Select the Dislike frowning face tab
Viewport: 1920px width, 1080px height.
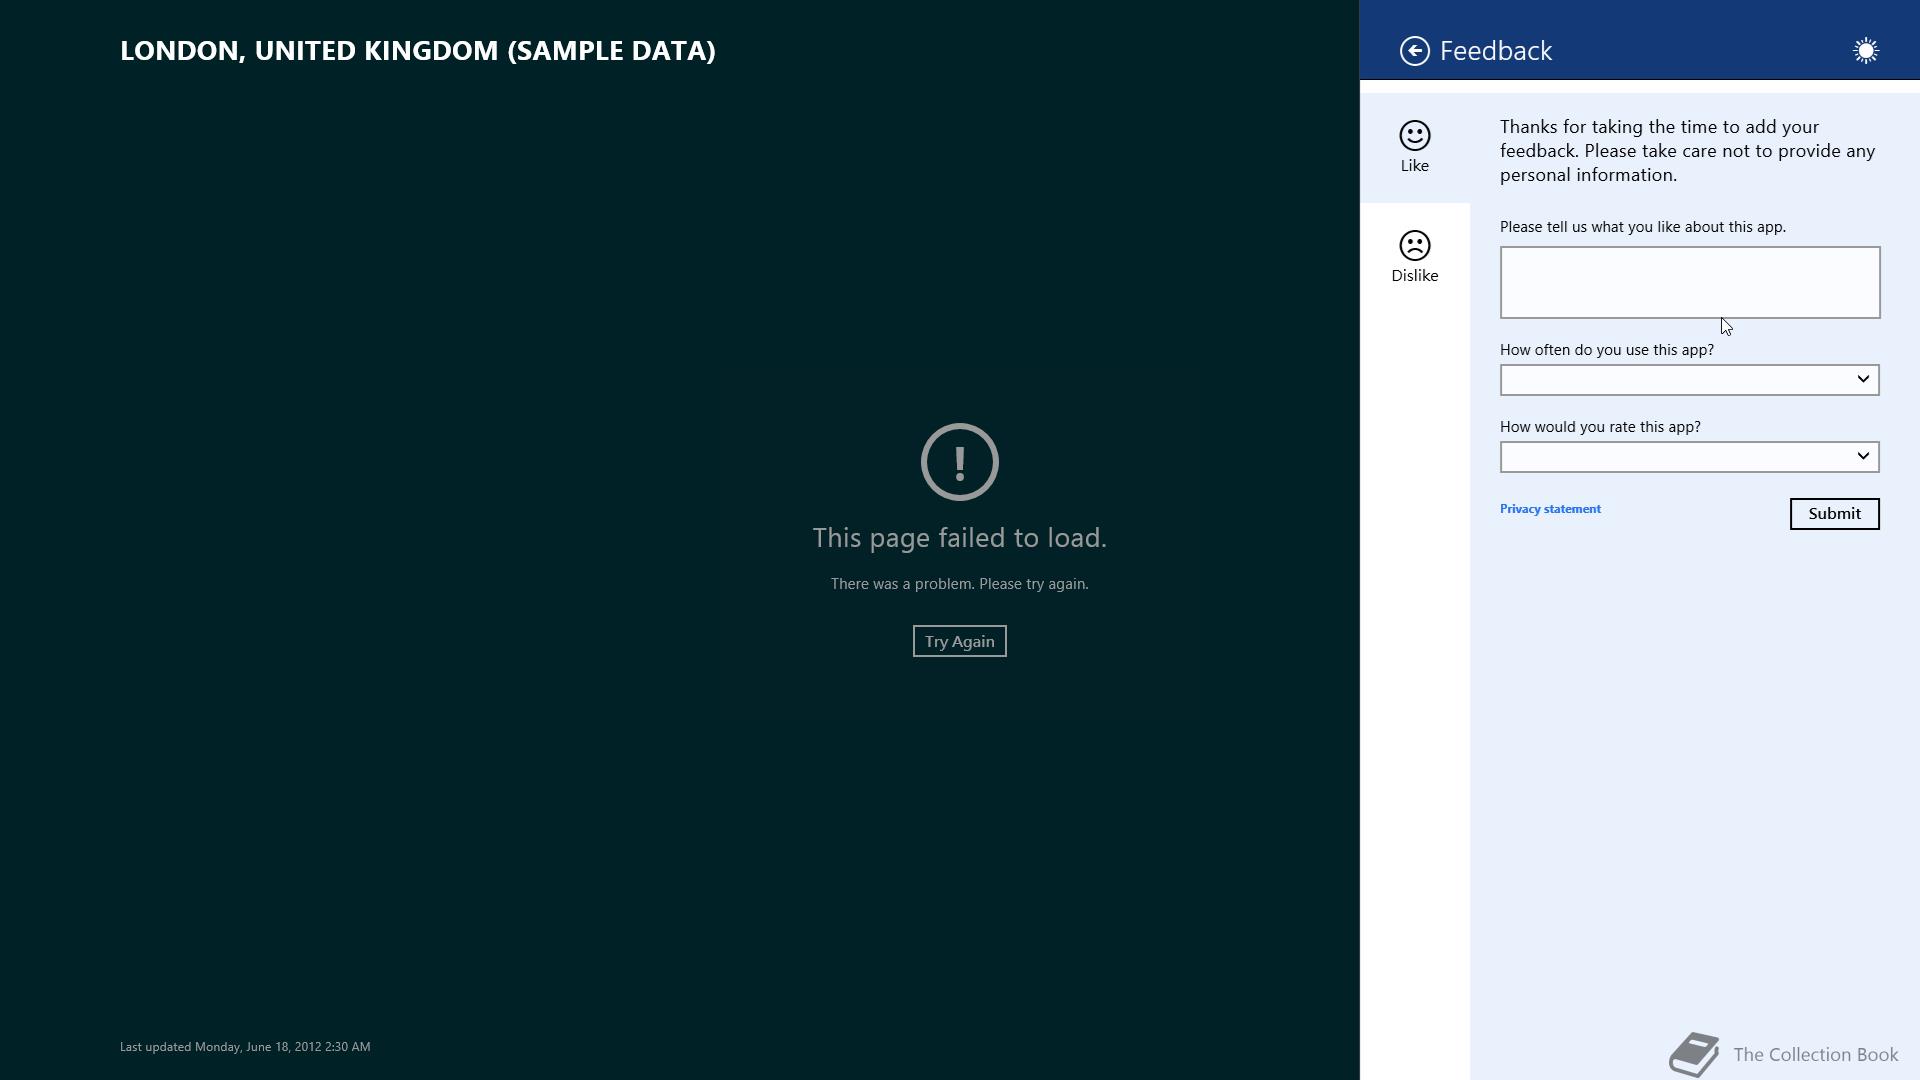point(1414,258)
